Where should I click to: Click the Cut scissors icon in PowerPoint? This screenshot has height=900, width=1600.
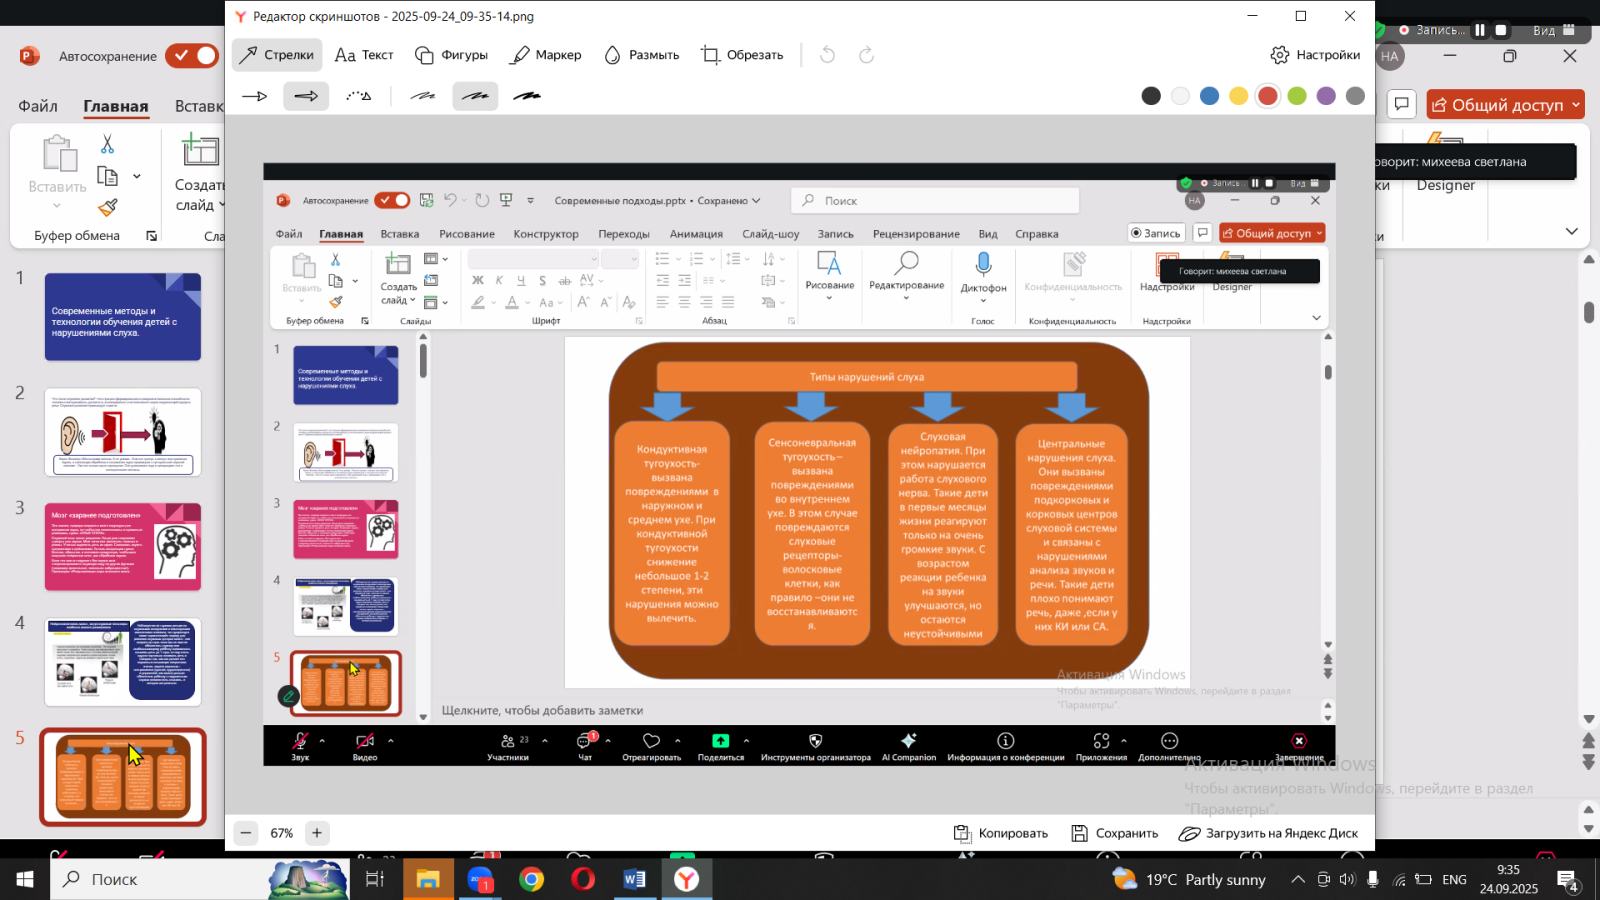pyautogui.click(x=108, y=145)
